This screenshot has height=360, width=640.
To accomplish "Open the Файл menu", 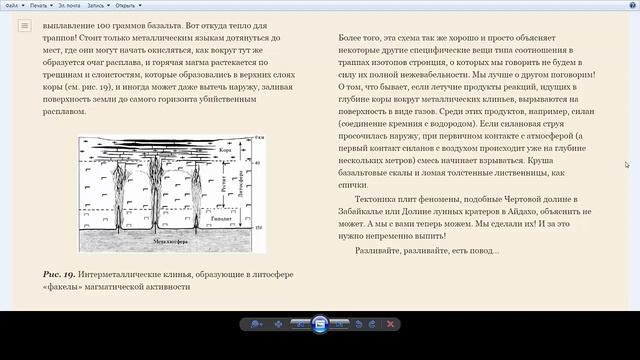I will tap(15, 6).
